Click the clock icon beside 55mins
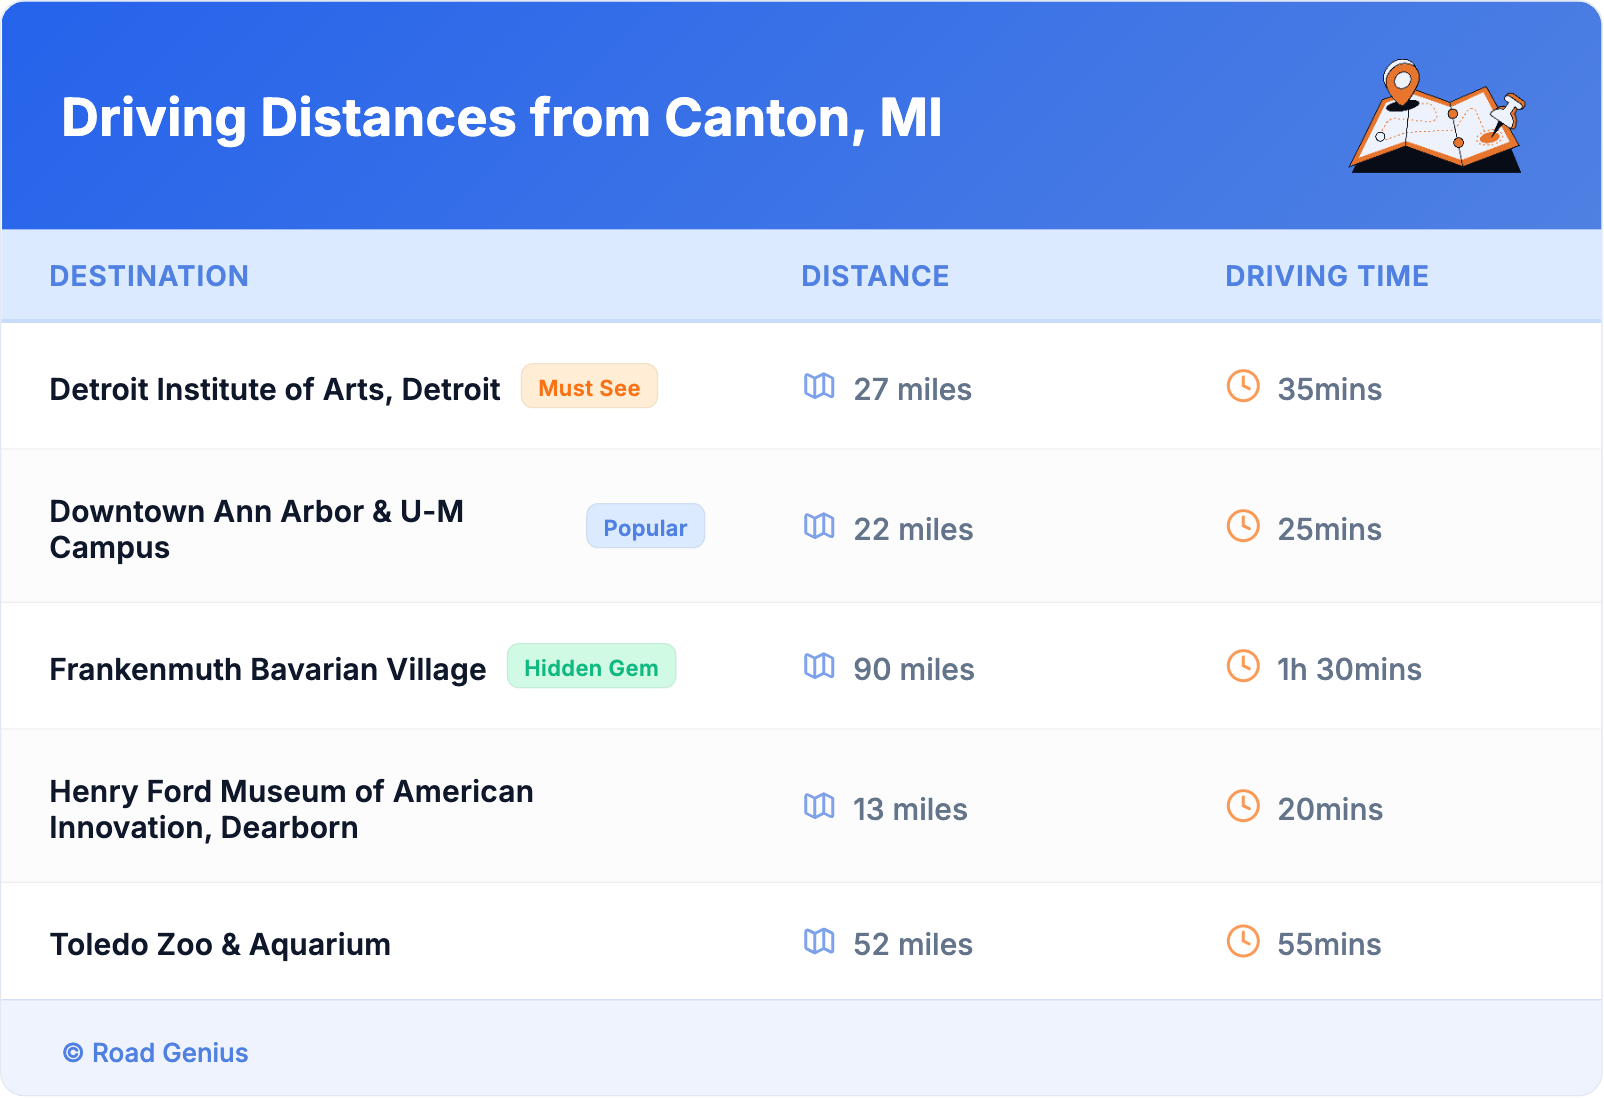Viewport: 1604px width, 1098px height. coord(1243,941)
